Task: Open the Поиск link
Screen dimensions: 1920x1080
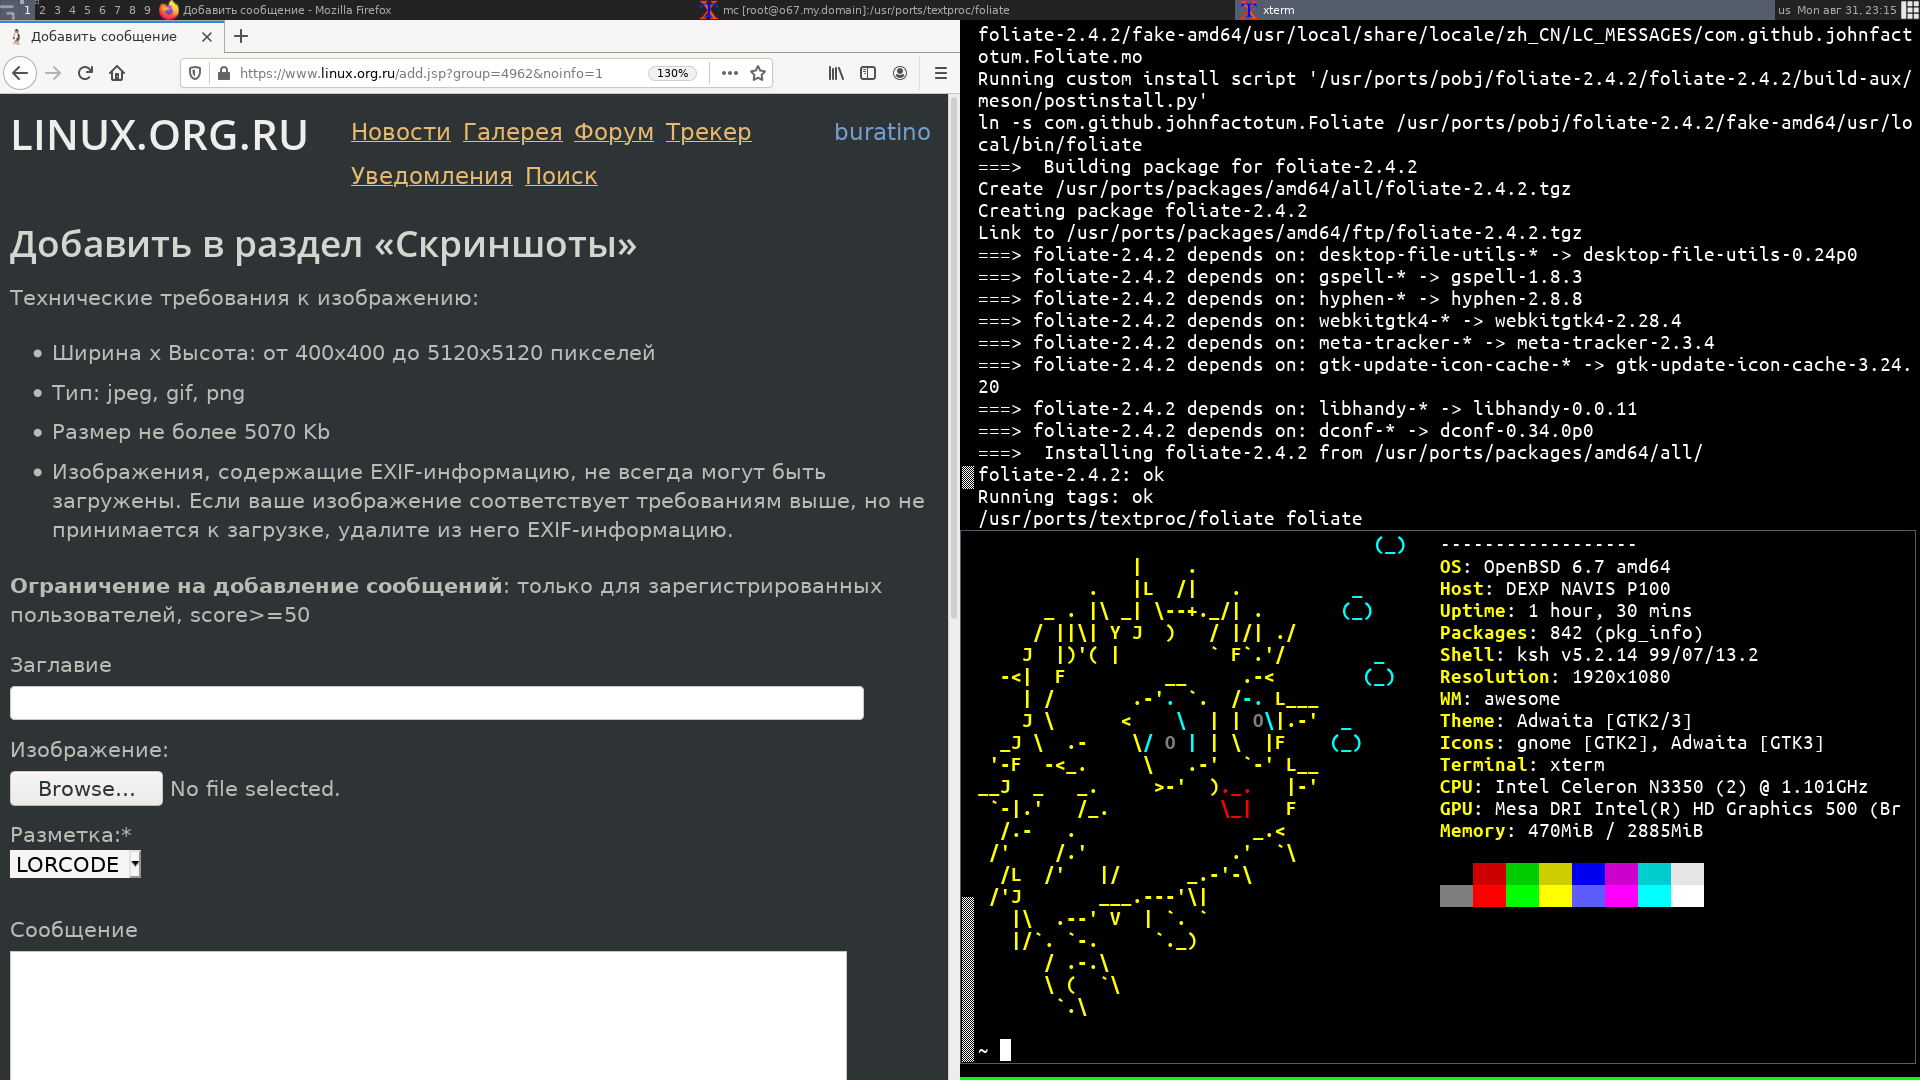Action: point(561,176)
